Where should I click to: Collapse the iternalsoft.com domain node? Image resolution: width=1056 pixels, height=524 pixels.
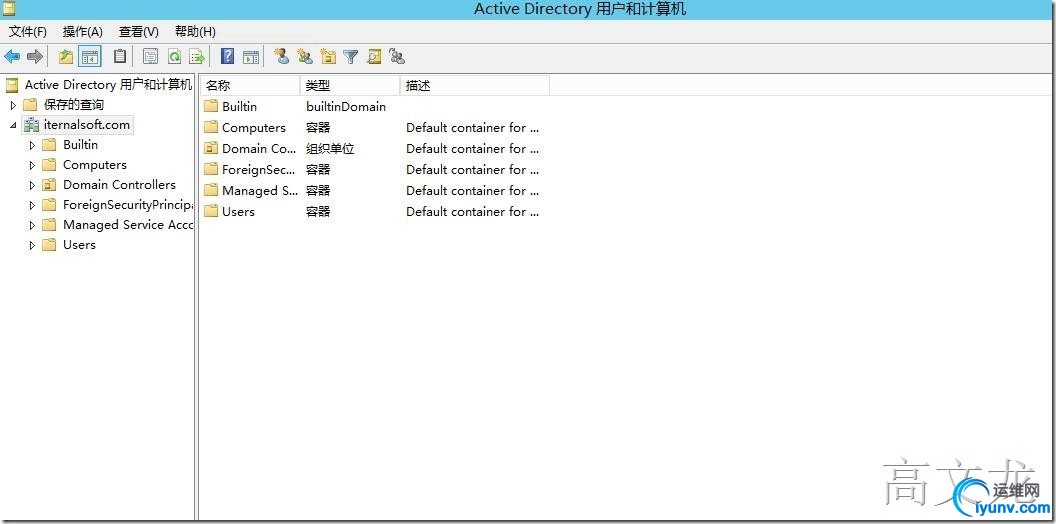13,125
